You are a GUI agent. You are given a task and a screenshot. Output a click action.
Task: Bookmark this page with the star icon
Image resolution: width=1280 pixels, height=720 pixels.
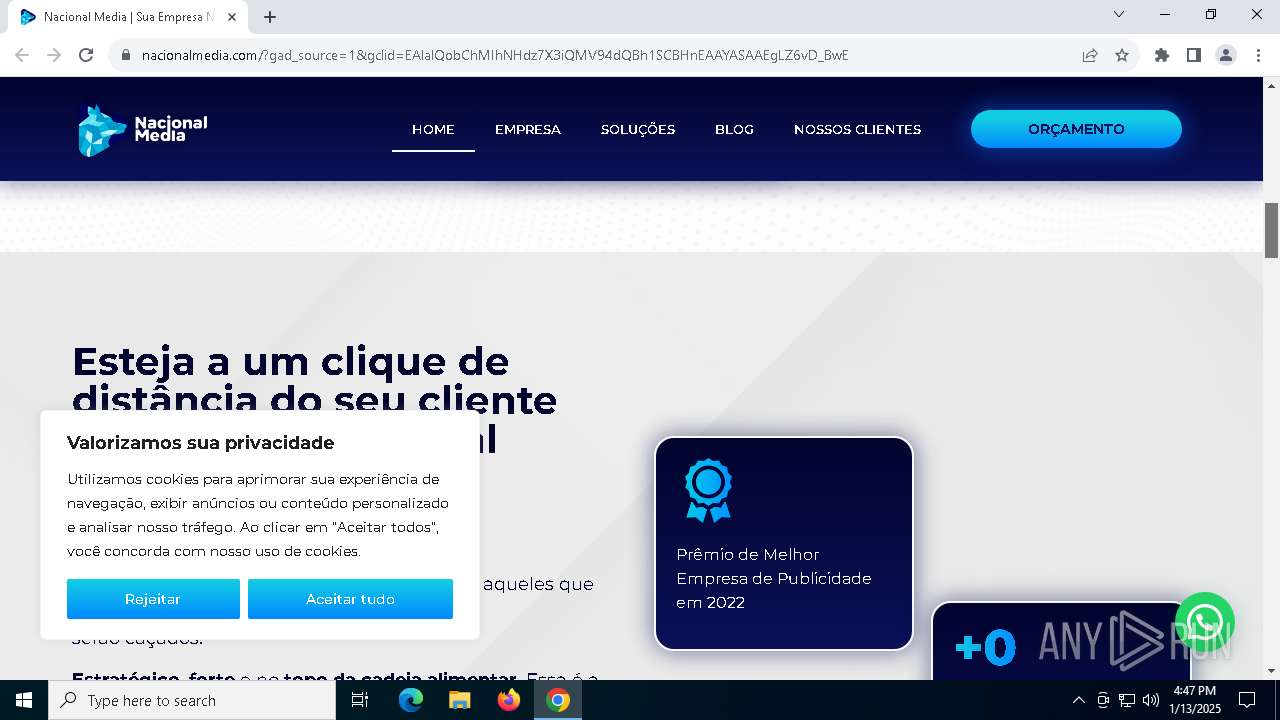(x=1122, y=55)
